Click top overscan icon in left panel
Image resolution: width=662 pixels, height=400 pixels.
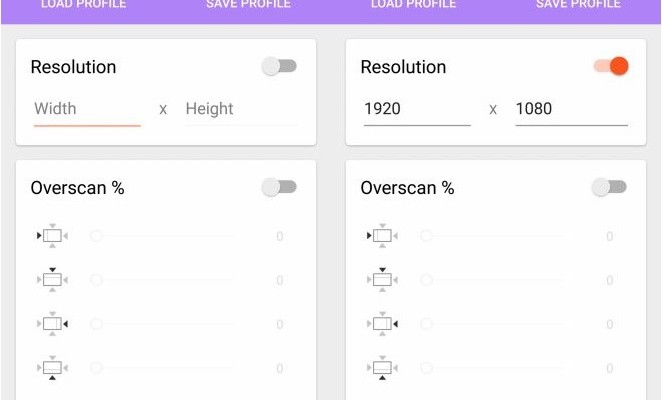click(52, 280)
